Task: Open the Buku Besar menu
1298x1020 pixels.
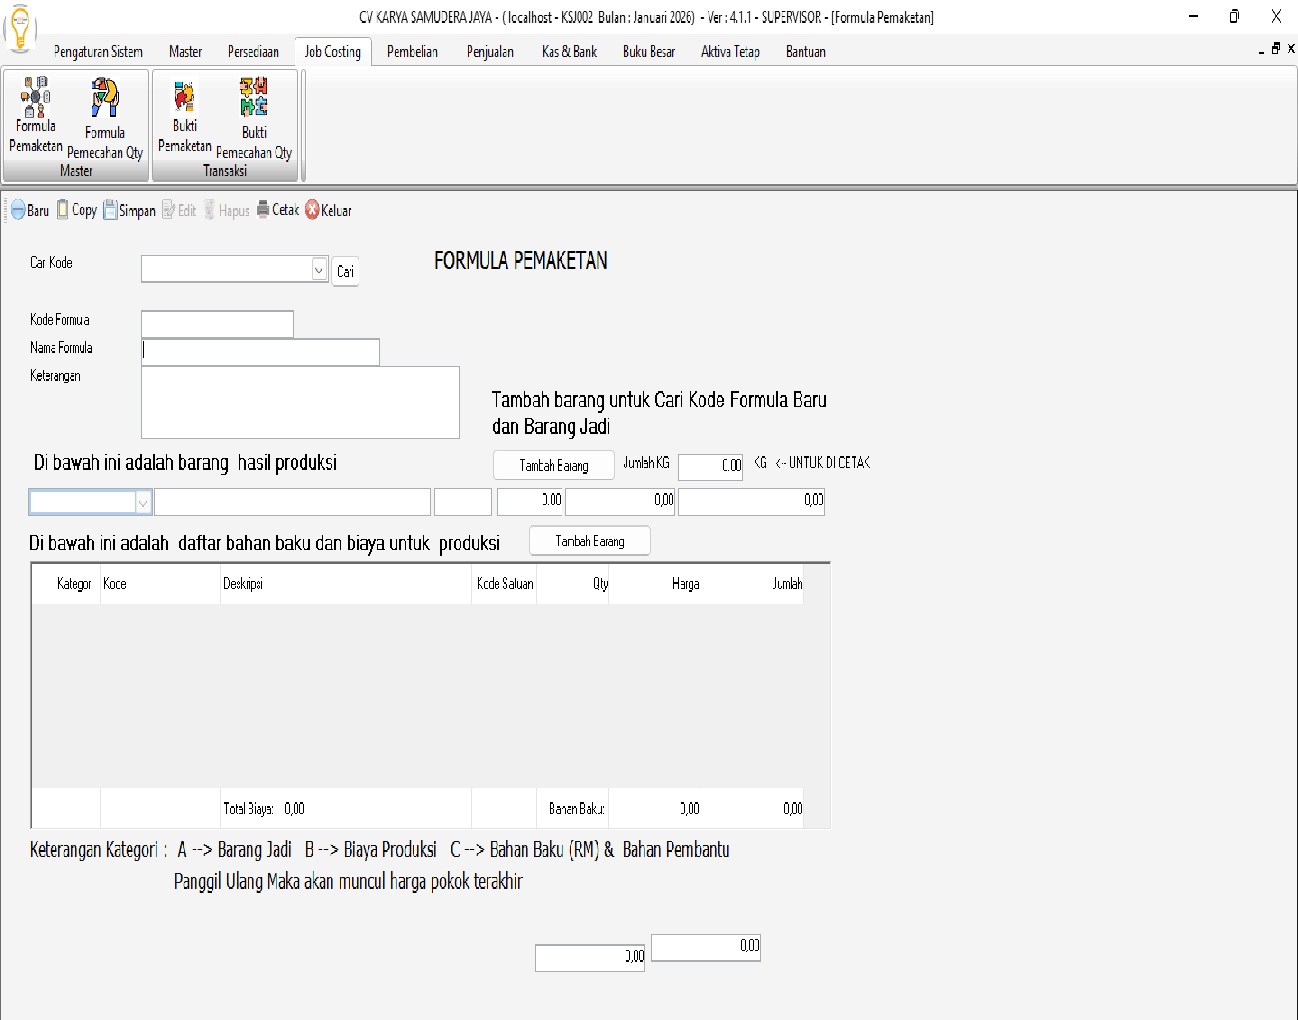Action: click(648, 52)
